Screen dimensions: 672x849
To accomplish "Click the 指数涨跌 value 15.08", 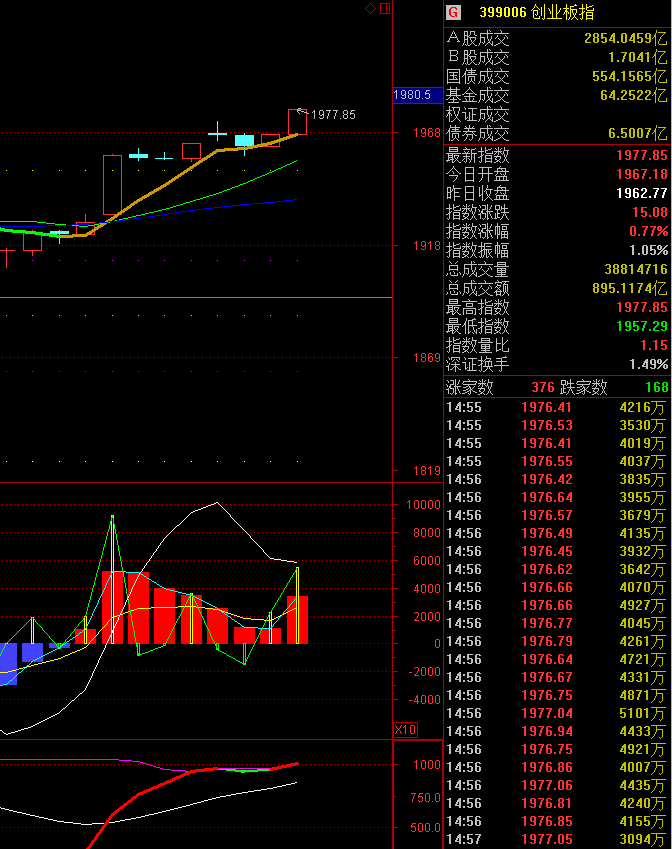I will pos(650,212).
